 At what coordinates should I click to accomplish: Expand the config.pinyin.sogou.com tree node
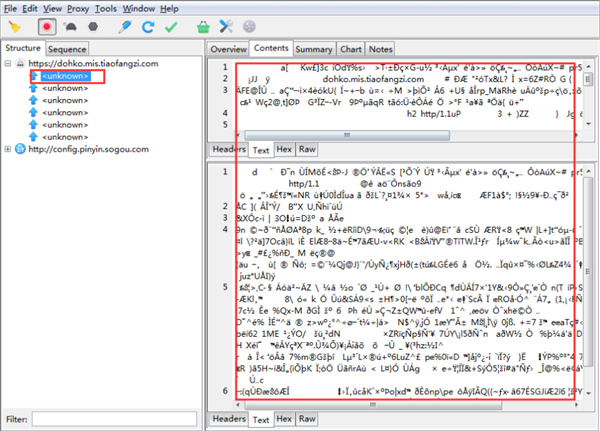point(9,149)
